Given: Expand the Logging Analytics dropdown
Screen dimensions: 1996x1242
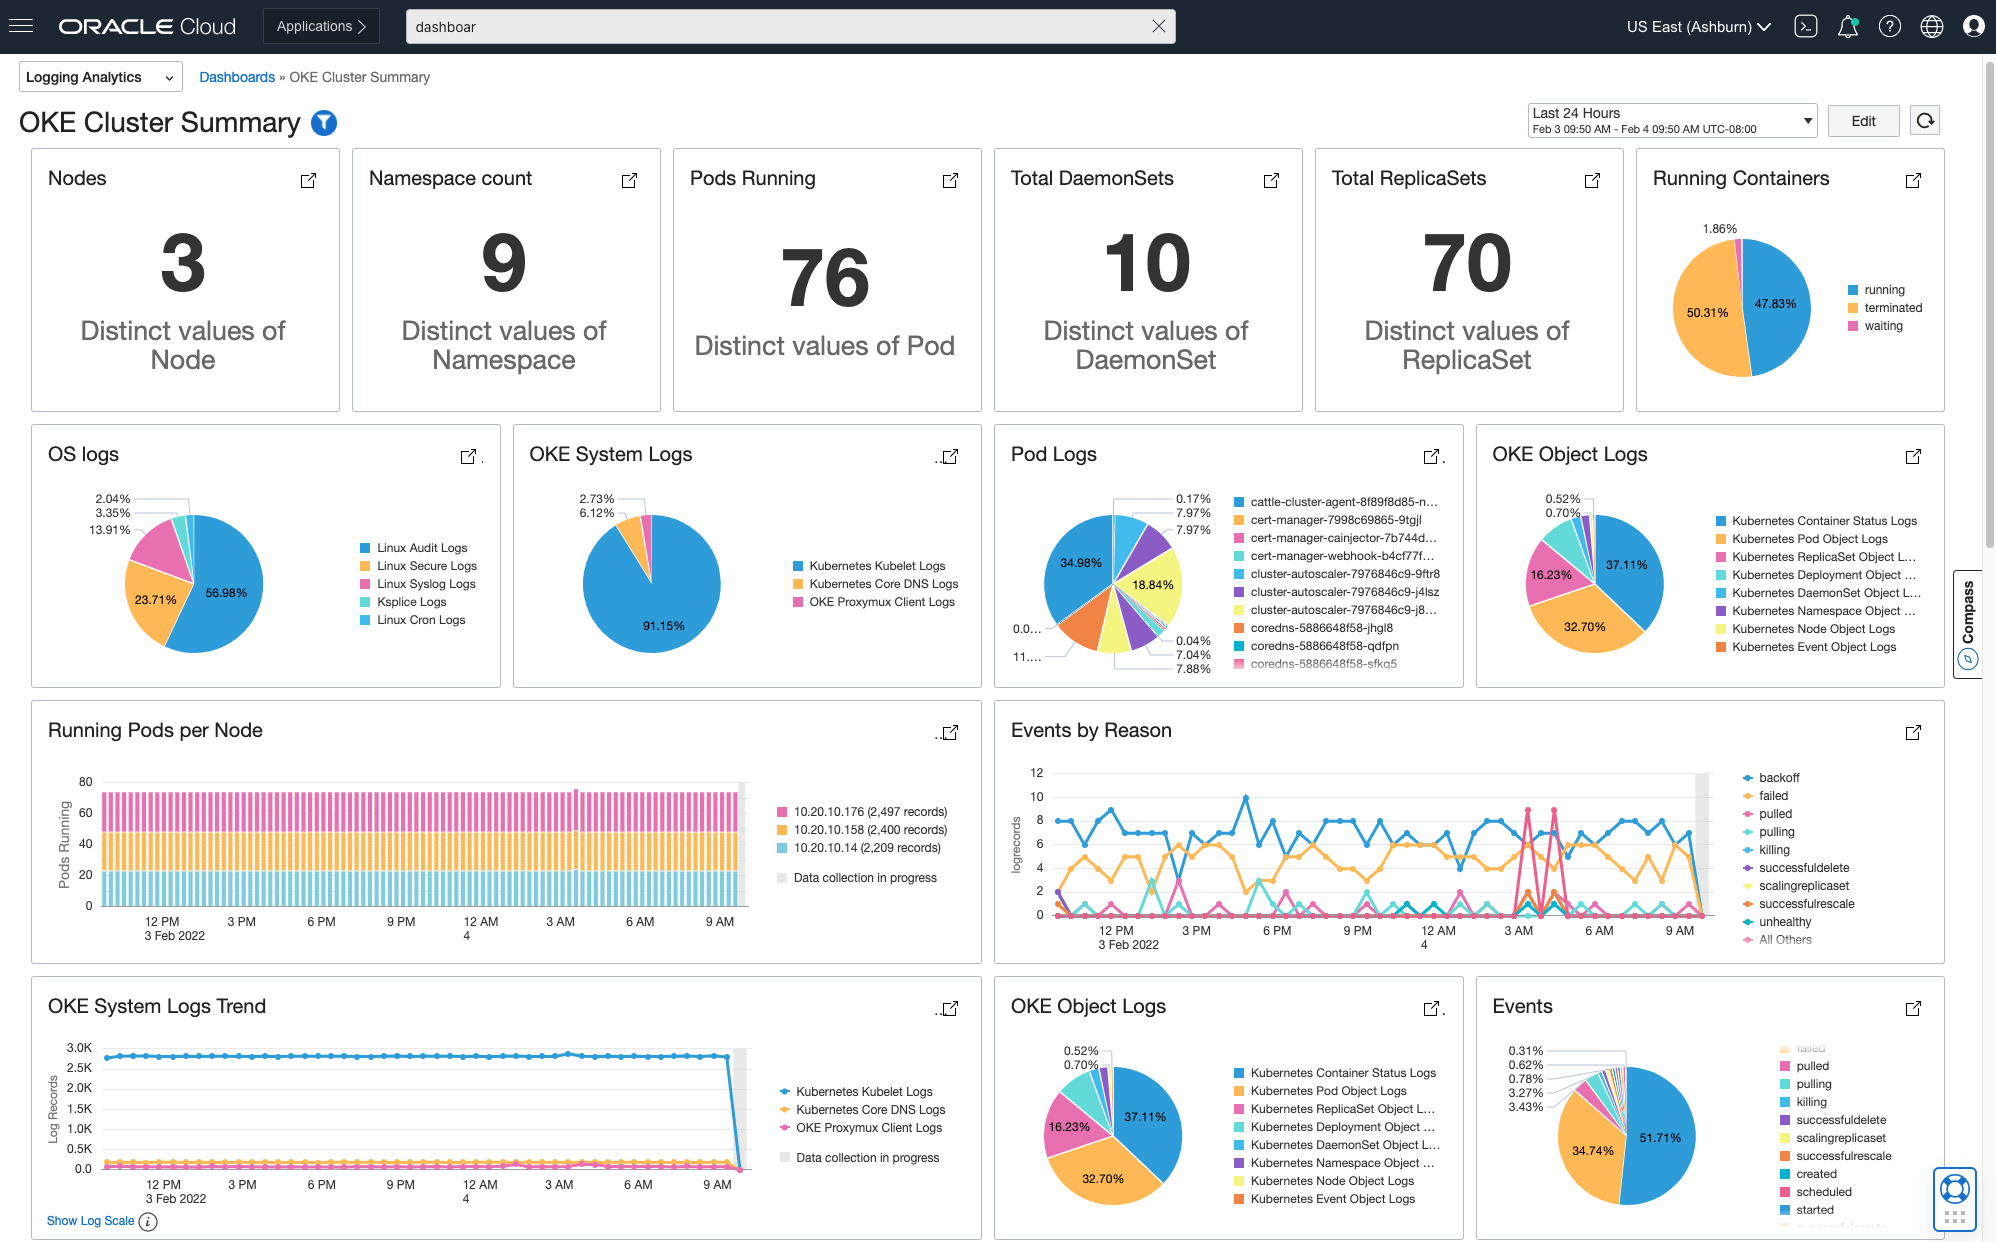Looking at the screenshot, I should point(100,77).
